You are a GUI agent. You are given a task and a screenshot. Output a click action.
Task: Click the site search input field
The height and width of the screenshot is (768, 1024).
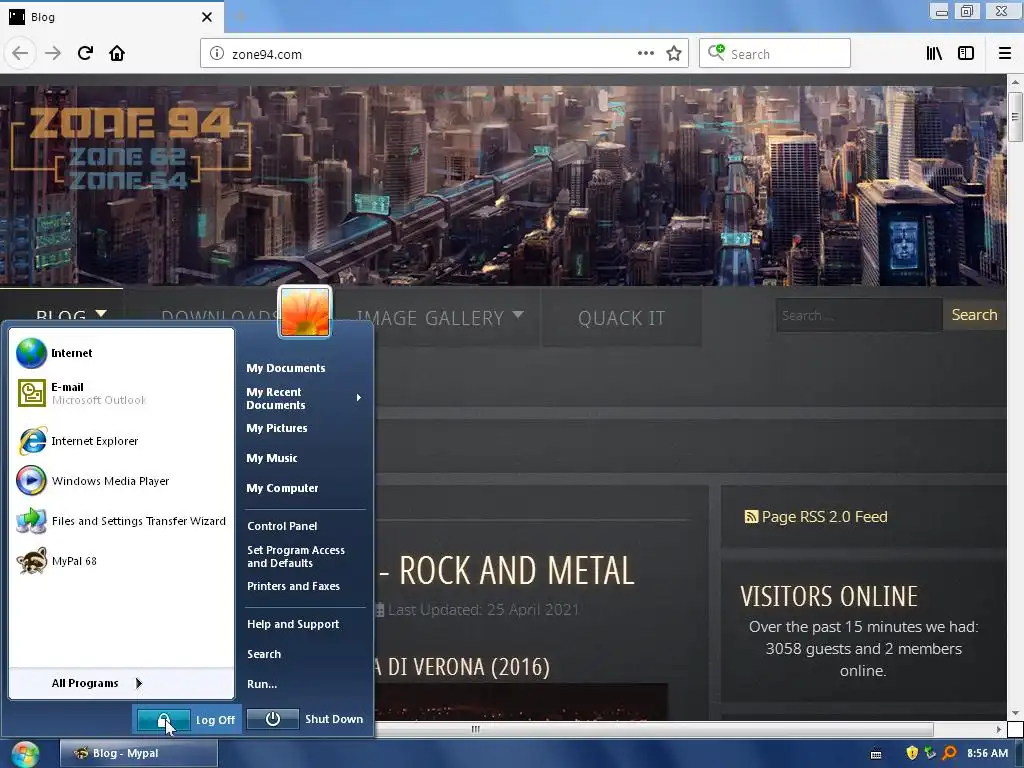point(859,315)
